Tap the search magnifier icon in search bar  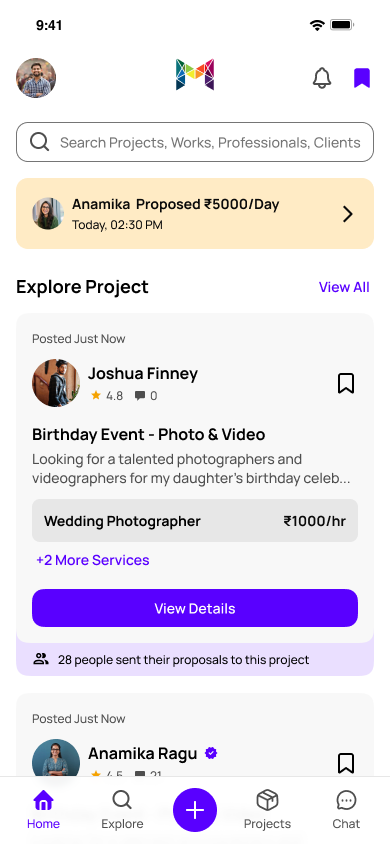click(39, 142)
